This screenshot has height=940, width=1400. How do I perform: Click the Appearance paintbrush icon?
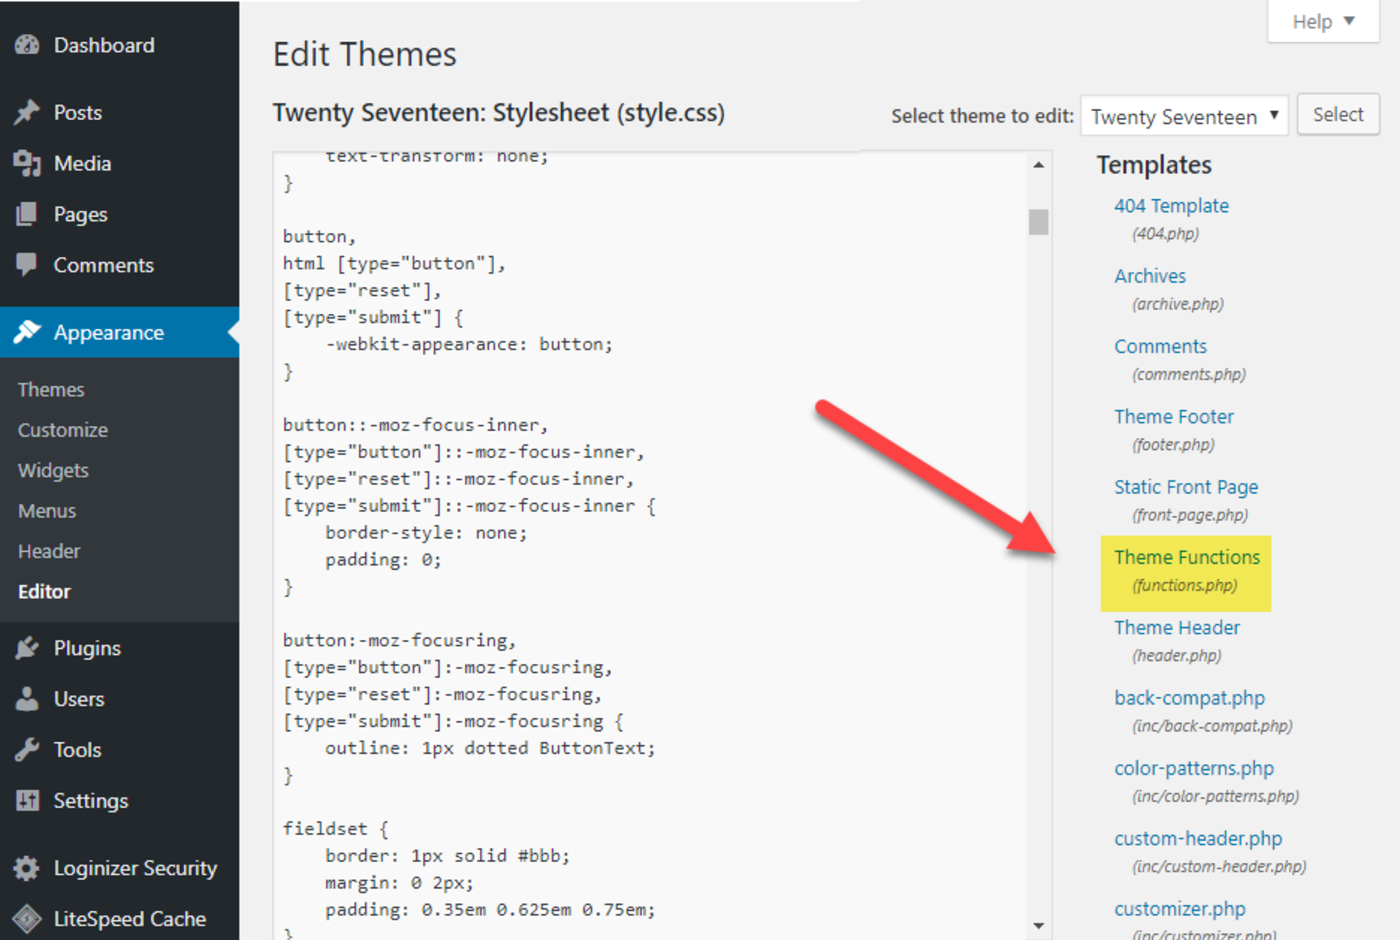point(27,332)
